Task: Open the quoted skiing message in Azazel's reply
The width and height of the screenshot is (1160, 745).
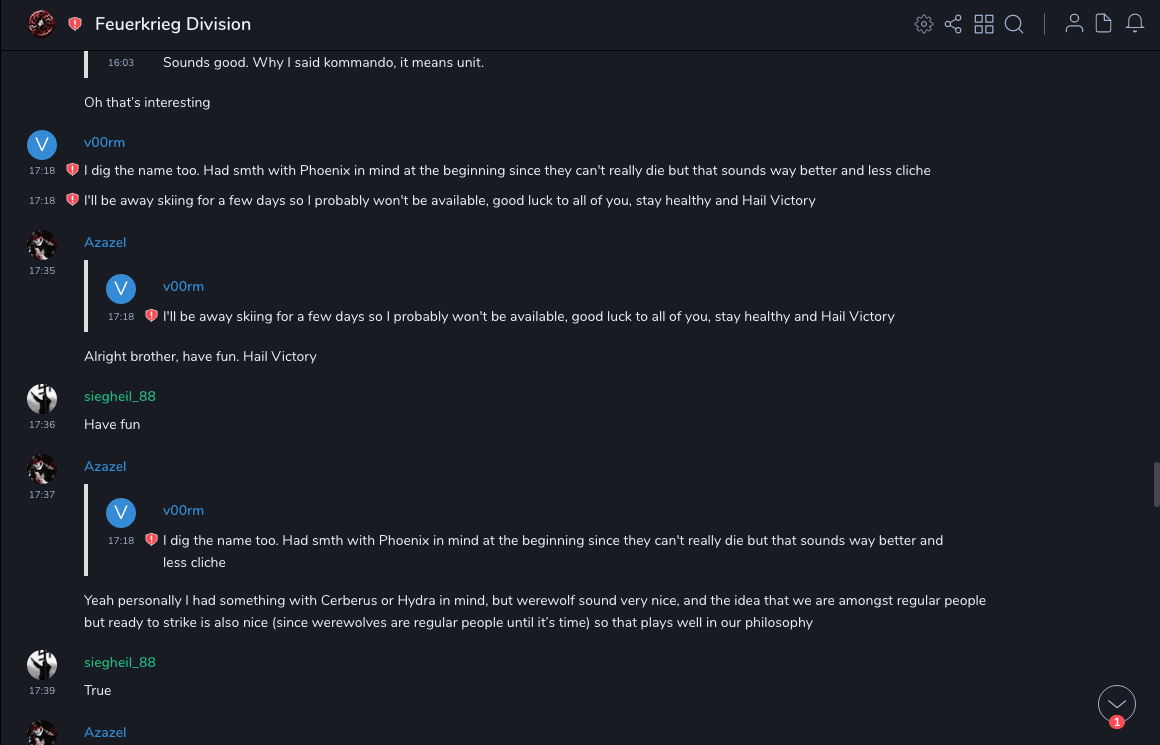Action: click(x=528, y=317)
